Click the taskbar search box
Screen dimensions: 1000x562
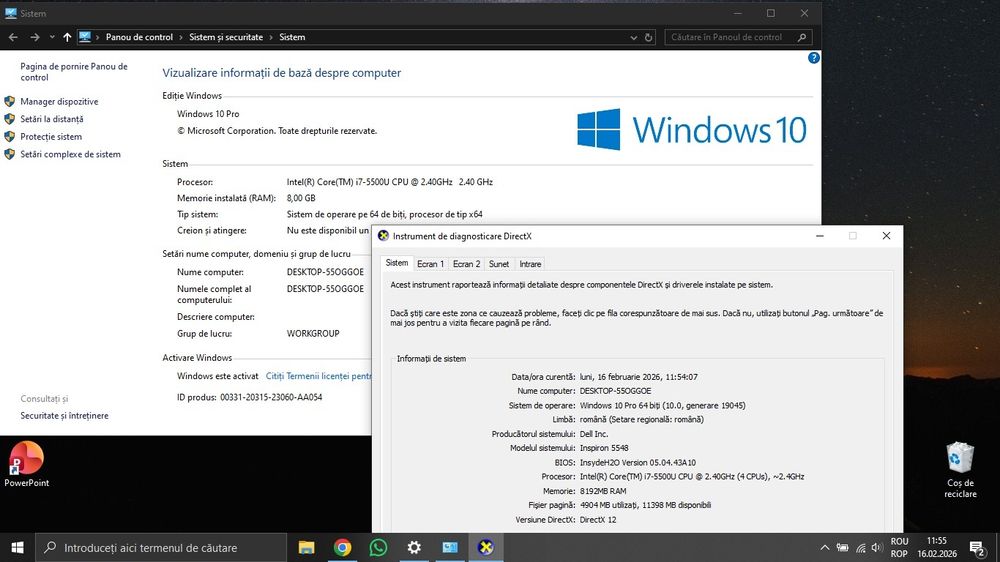coord(161,547)
